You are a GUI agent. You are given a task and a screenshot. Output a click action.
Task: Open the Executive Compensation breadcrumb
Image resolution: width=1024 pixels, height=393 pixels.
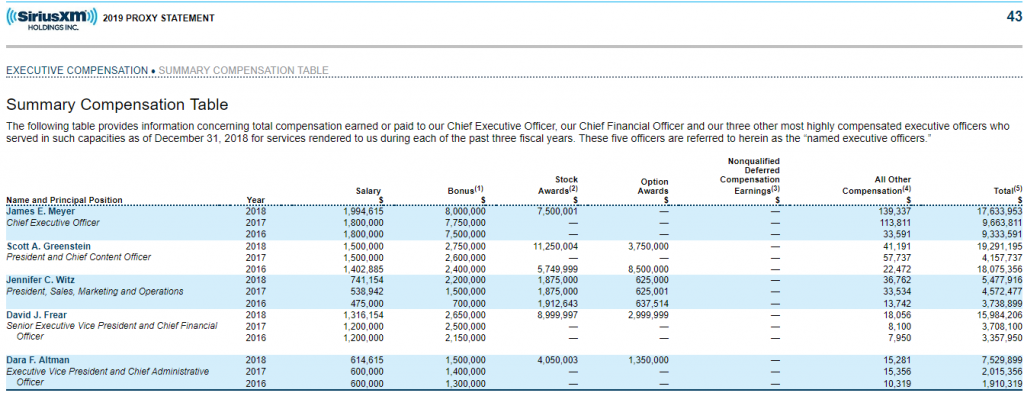77,70
